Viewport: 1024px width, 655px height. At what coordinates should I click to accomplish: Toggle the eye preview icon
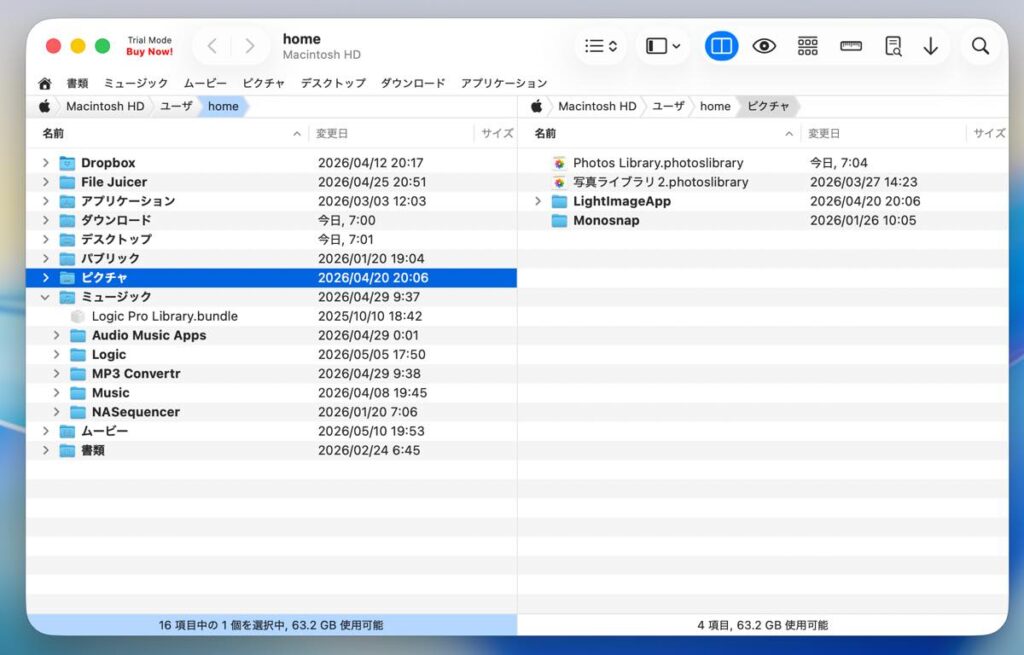coord(763,46)
